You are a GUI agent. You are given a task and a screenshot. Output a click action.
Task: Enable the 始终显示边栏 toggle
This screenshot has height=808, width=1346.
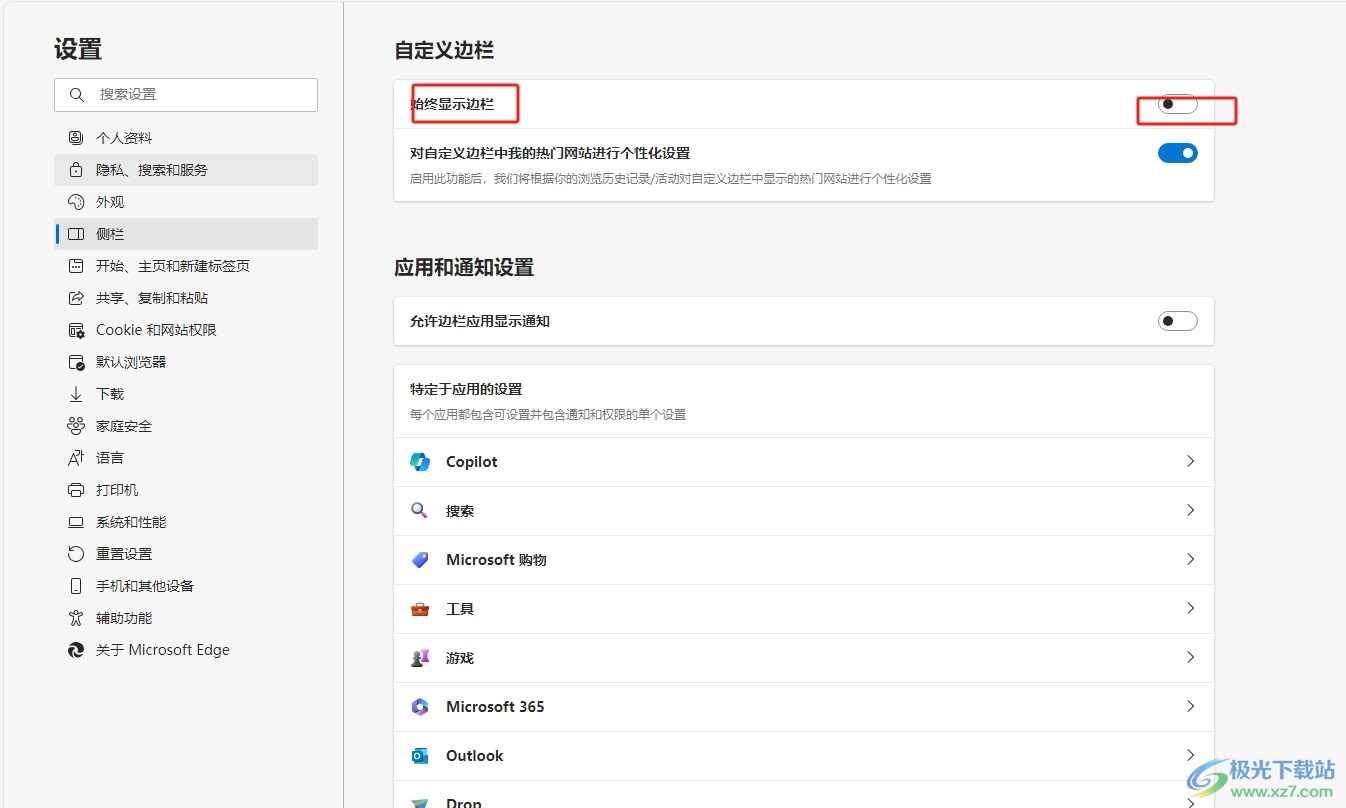1177,104
